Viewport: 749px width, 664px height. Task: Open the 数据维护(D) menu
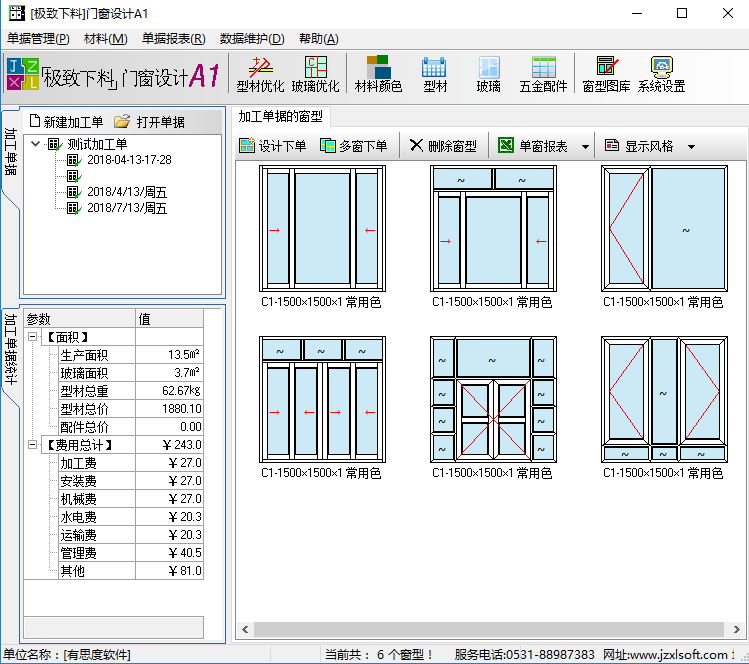(252, 39)
